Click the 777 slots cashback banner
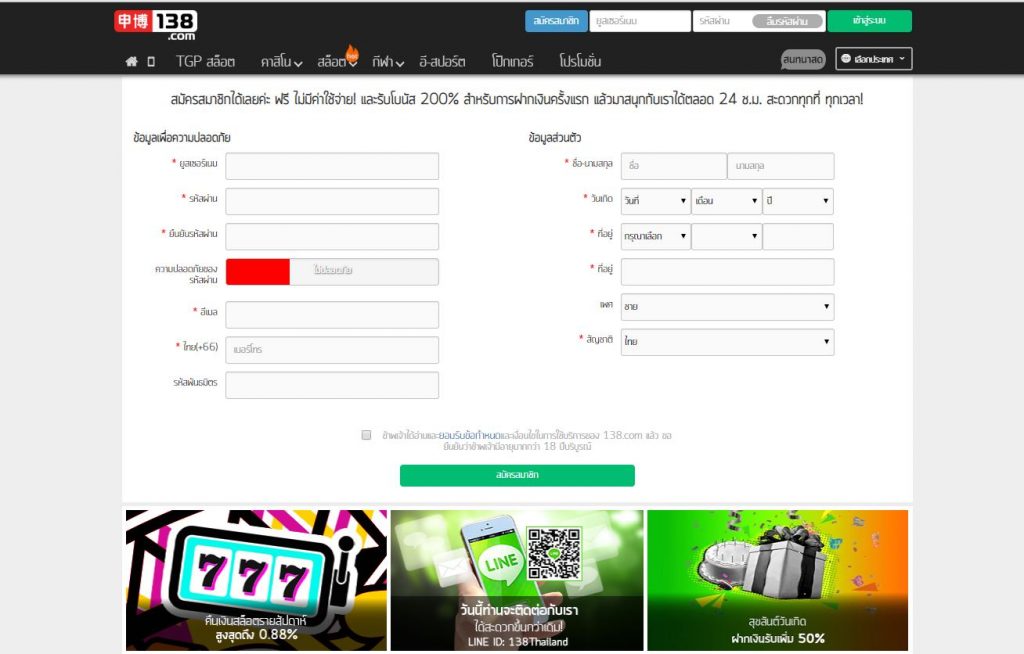This screenshot has width=1024, height=654. click(x=255, y=579)
